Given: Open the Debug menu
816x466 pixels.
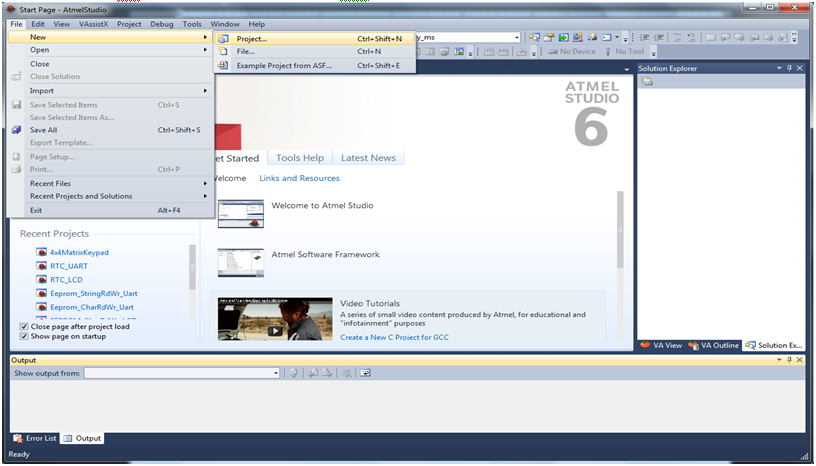Looking at the screenshot, I should click(162, 24).
